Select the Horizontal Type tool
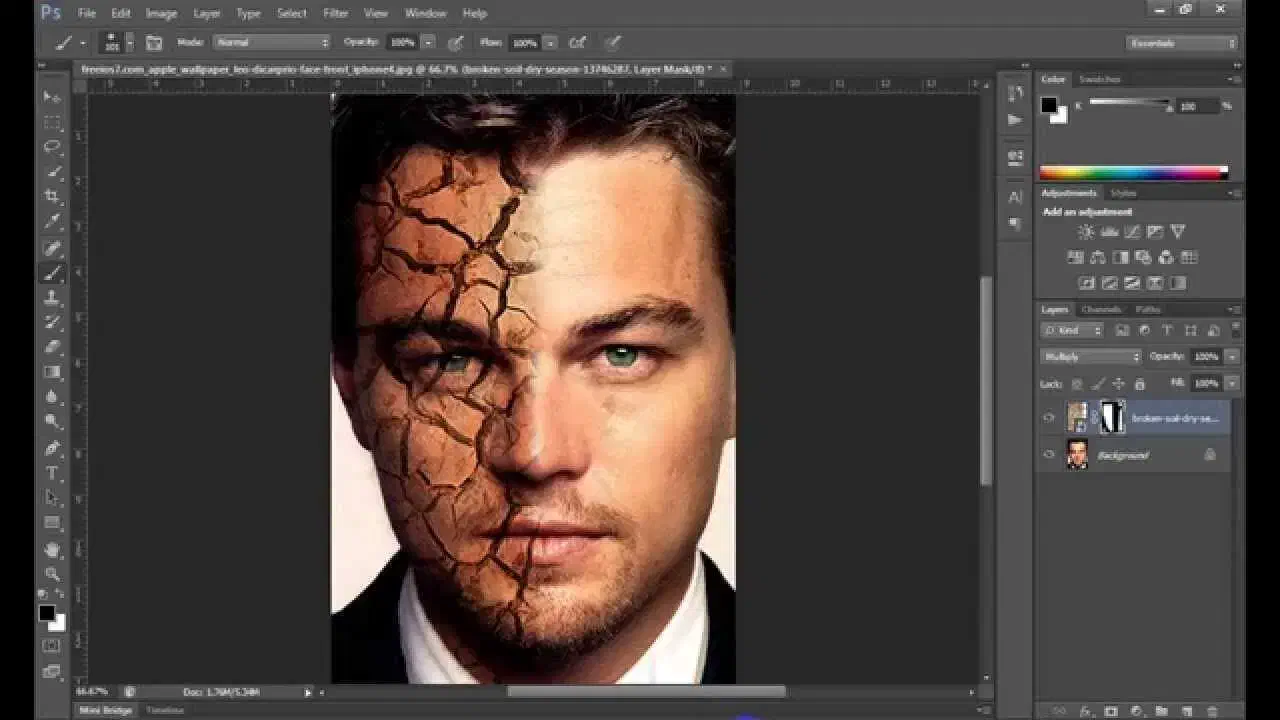Viewport: 1280px width, 720px height. (x=52, y=473)
